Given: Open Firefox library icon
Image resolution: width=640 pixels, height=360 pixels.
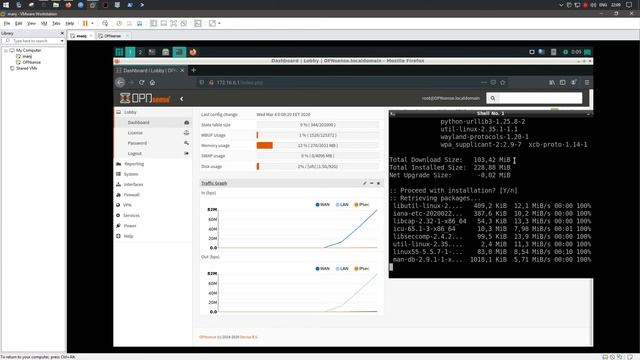Looking at the screenshot, I should pos(552,82).
